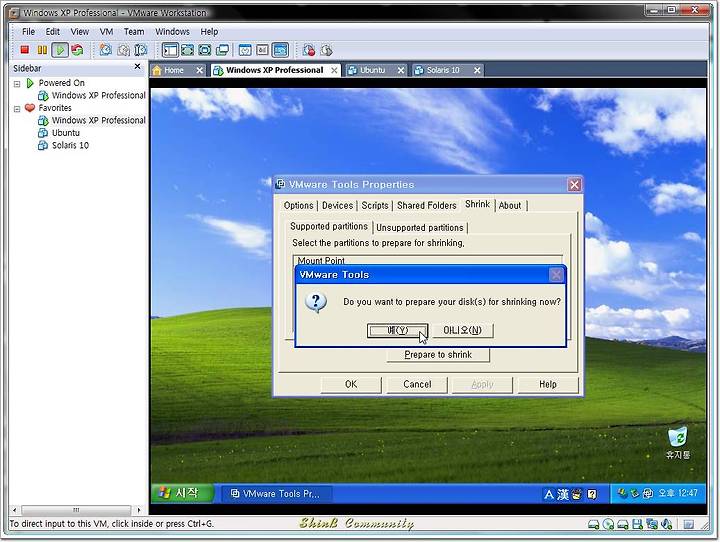720x542 pixels.
Task: Open the Snapshot Manager toolbar icon
Action: (141, 50)
